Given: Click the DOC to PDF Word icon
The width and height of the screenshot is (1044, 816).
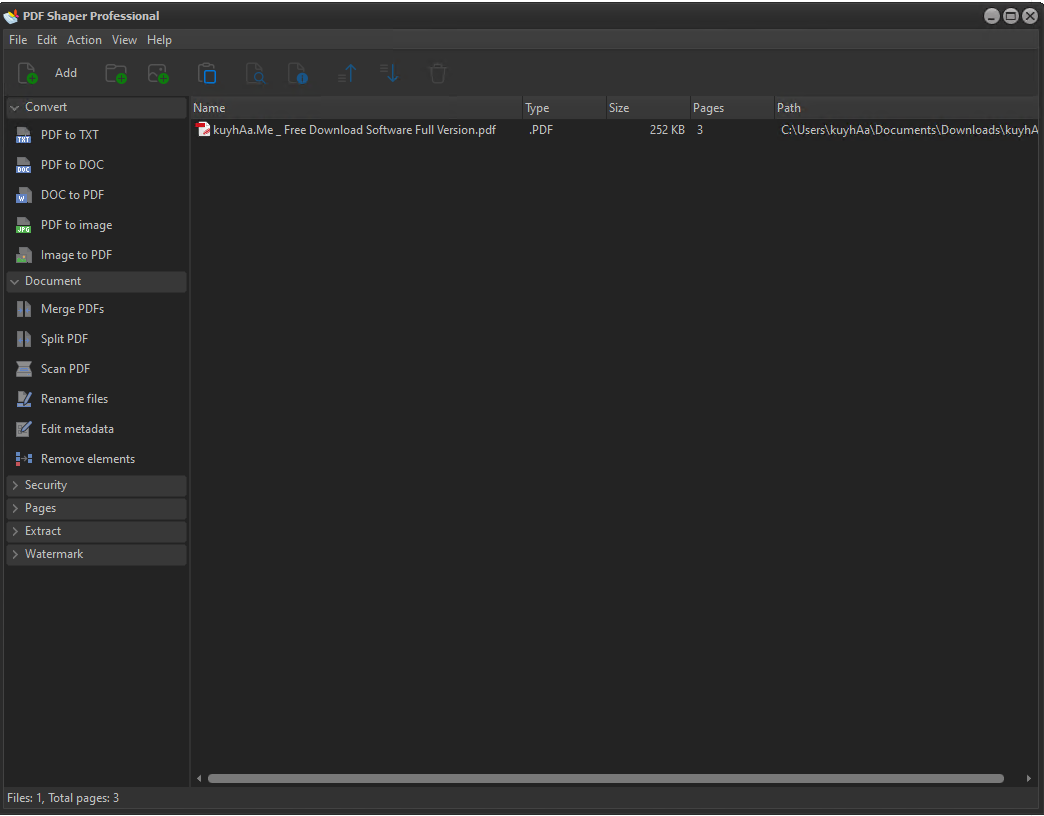Looking at the screenshot, I should pyautogui.click(x=23, y=195).
